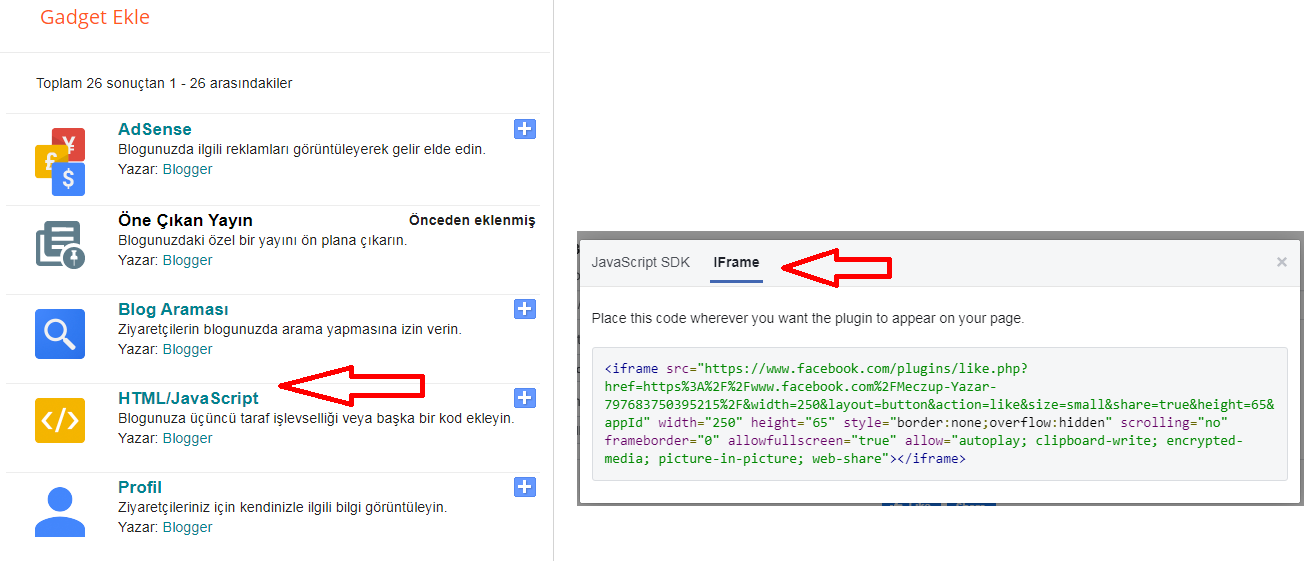Open Blogger author link under Profil
The width and height of the screenshot is (1311, 561).
click(x=188, y=527)
